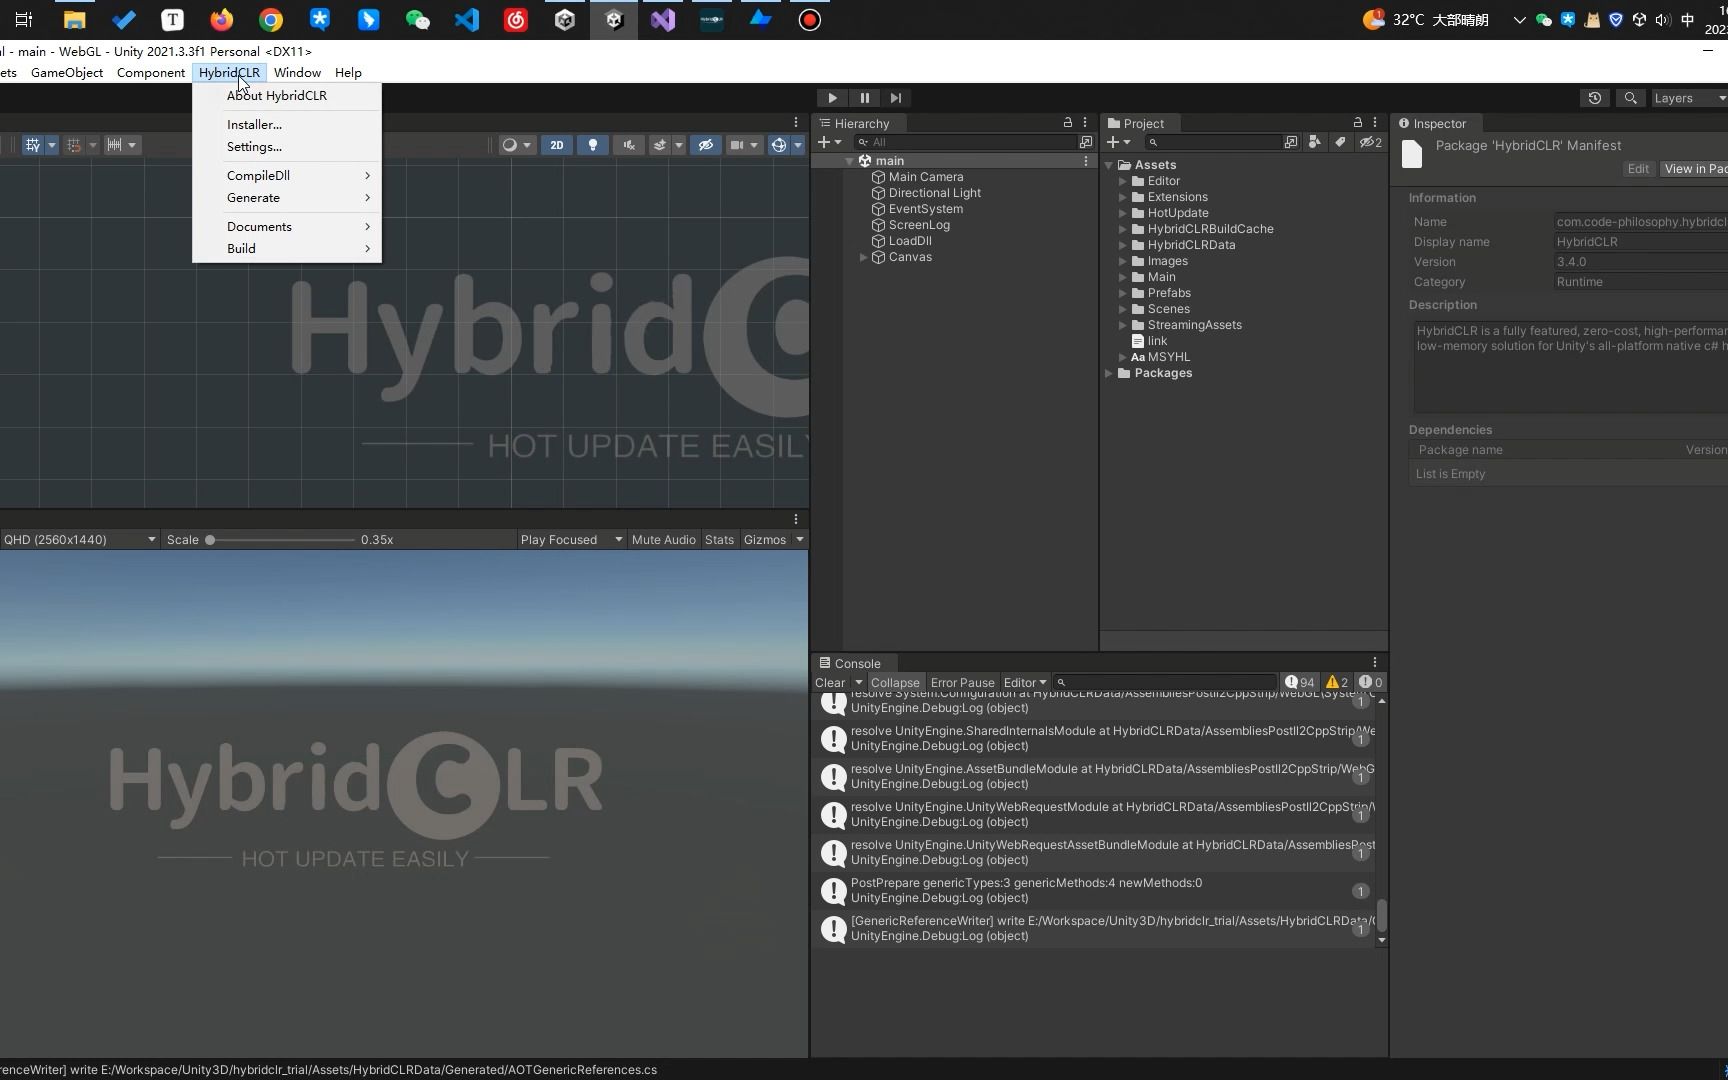The width and height of the screenshot is (1728, 1080).
Task: Toggle scene audio mute icon
Action: tap(629, 145)
